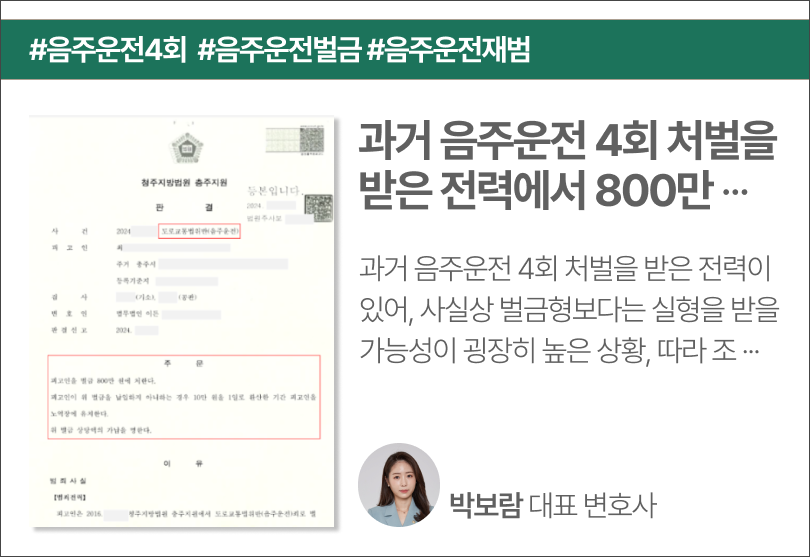
Task: Select the name 박보람 next to the photo
Action: (x=486, y=505)
